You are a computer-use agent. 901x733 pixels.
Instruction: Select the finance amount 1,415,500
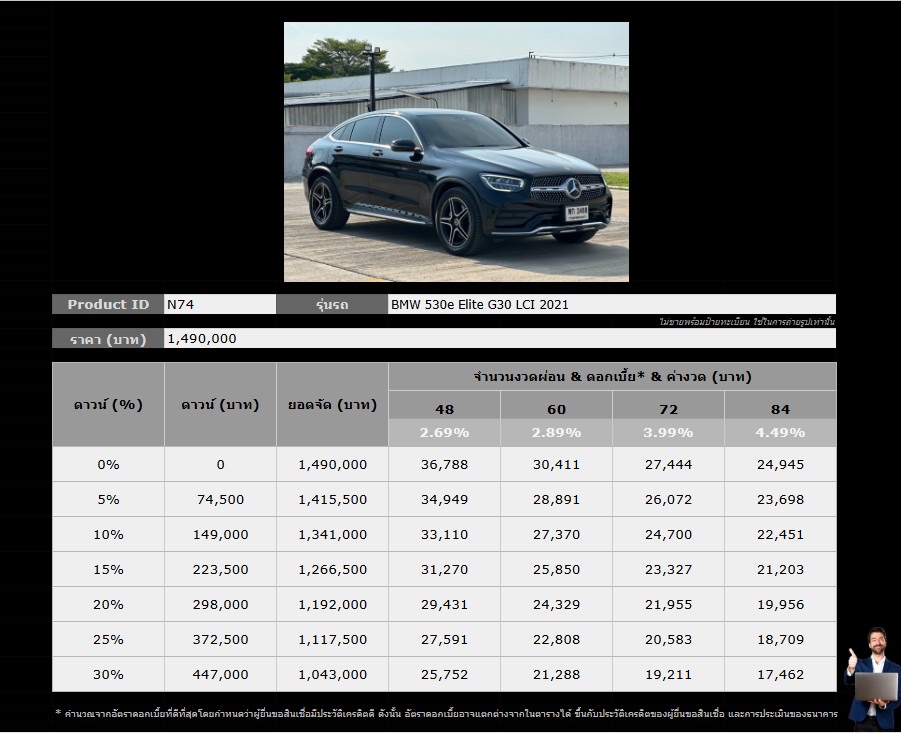coord(332,499)
